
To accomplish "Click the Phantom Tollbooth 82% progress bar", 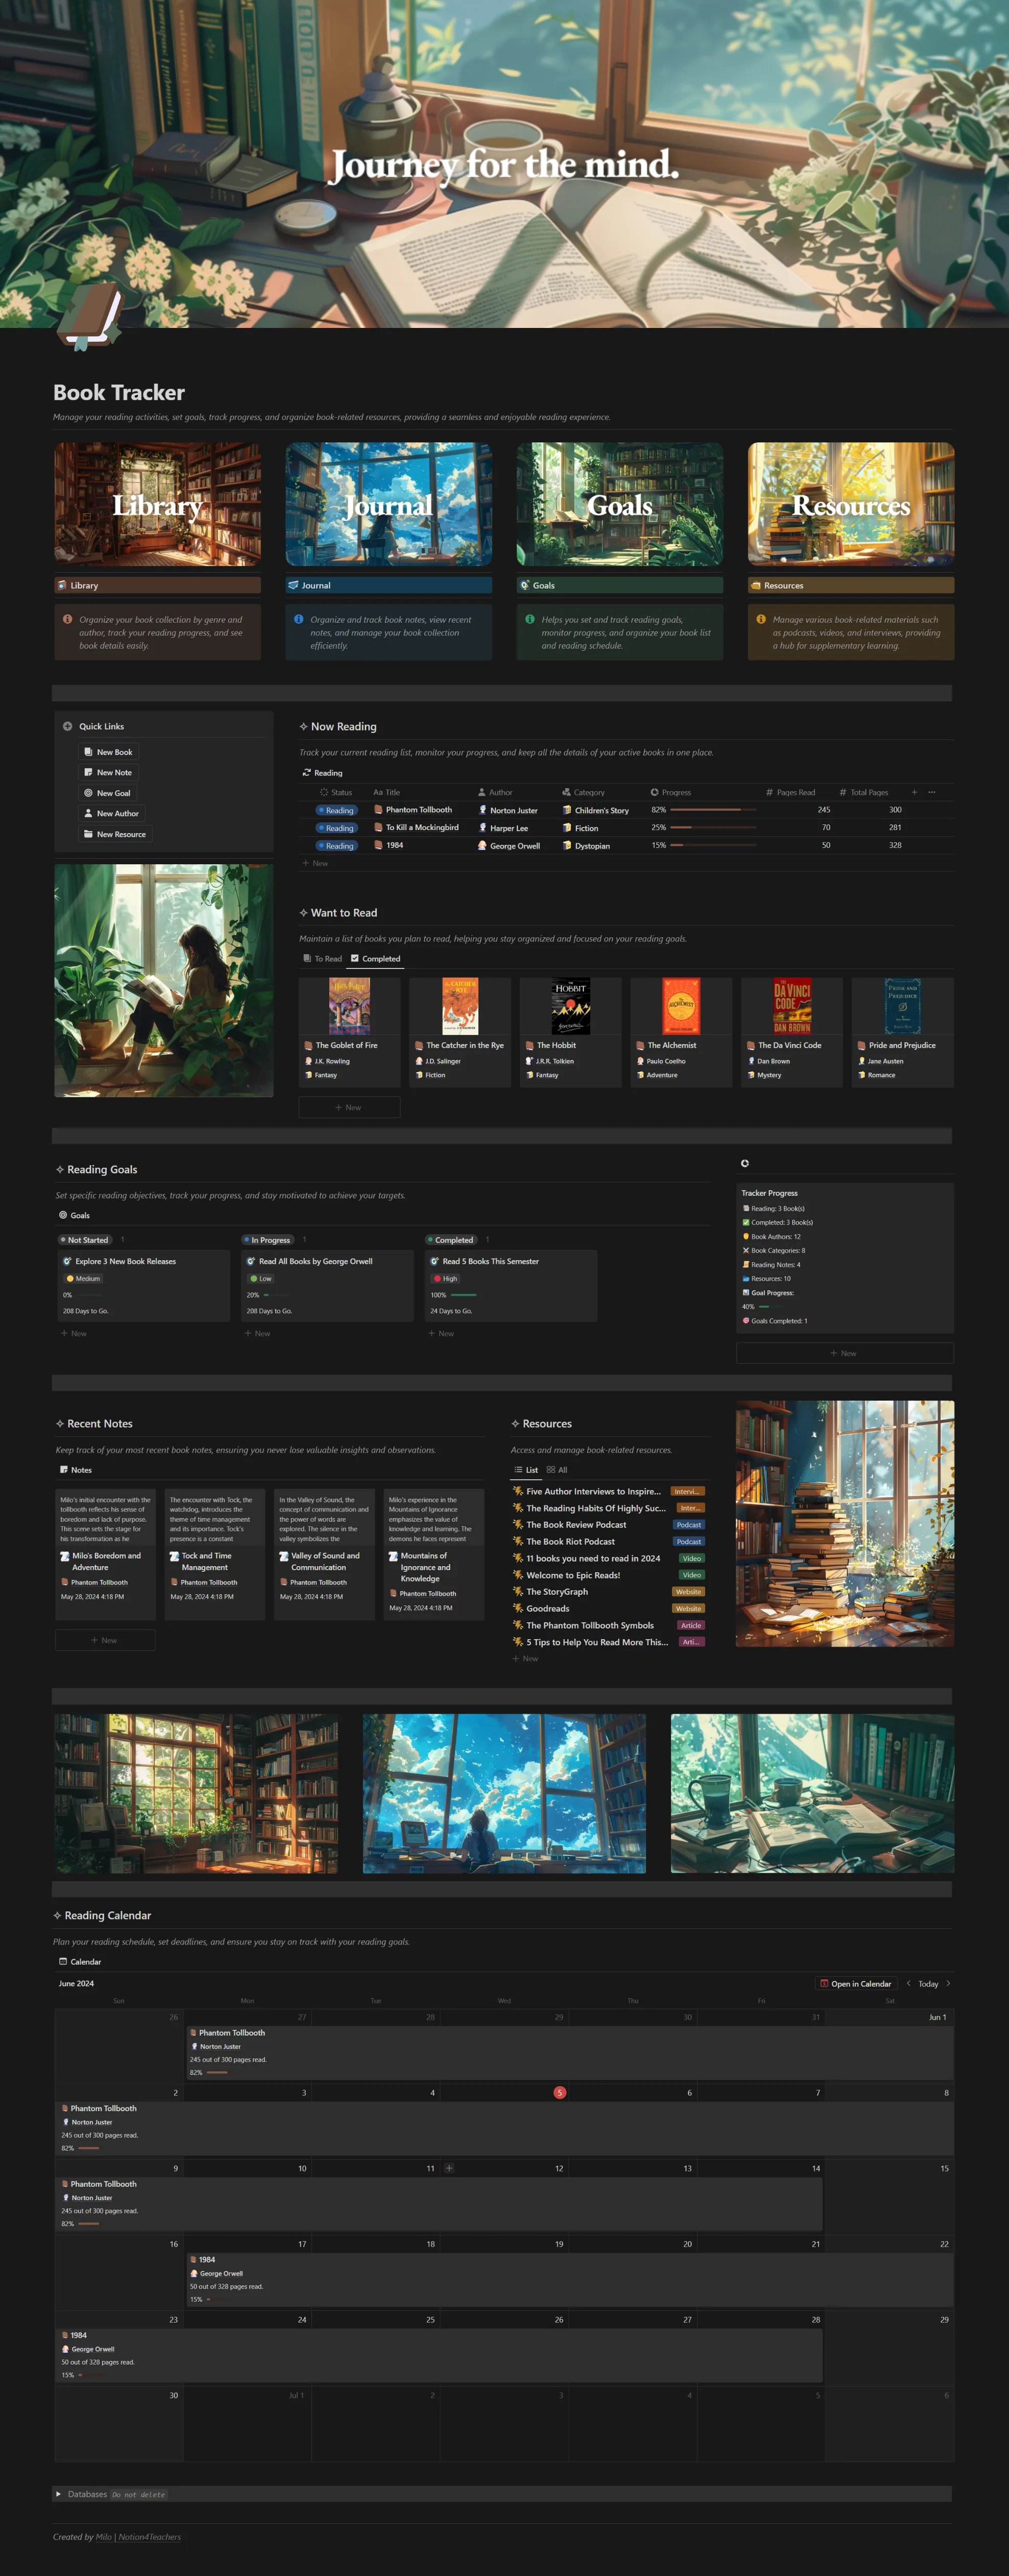I will click(x=712, y=810).
